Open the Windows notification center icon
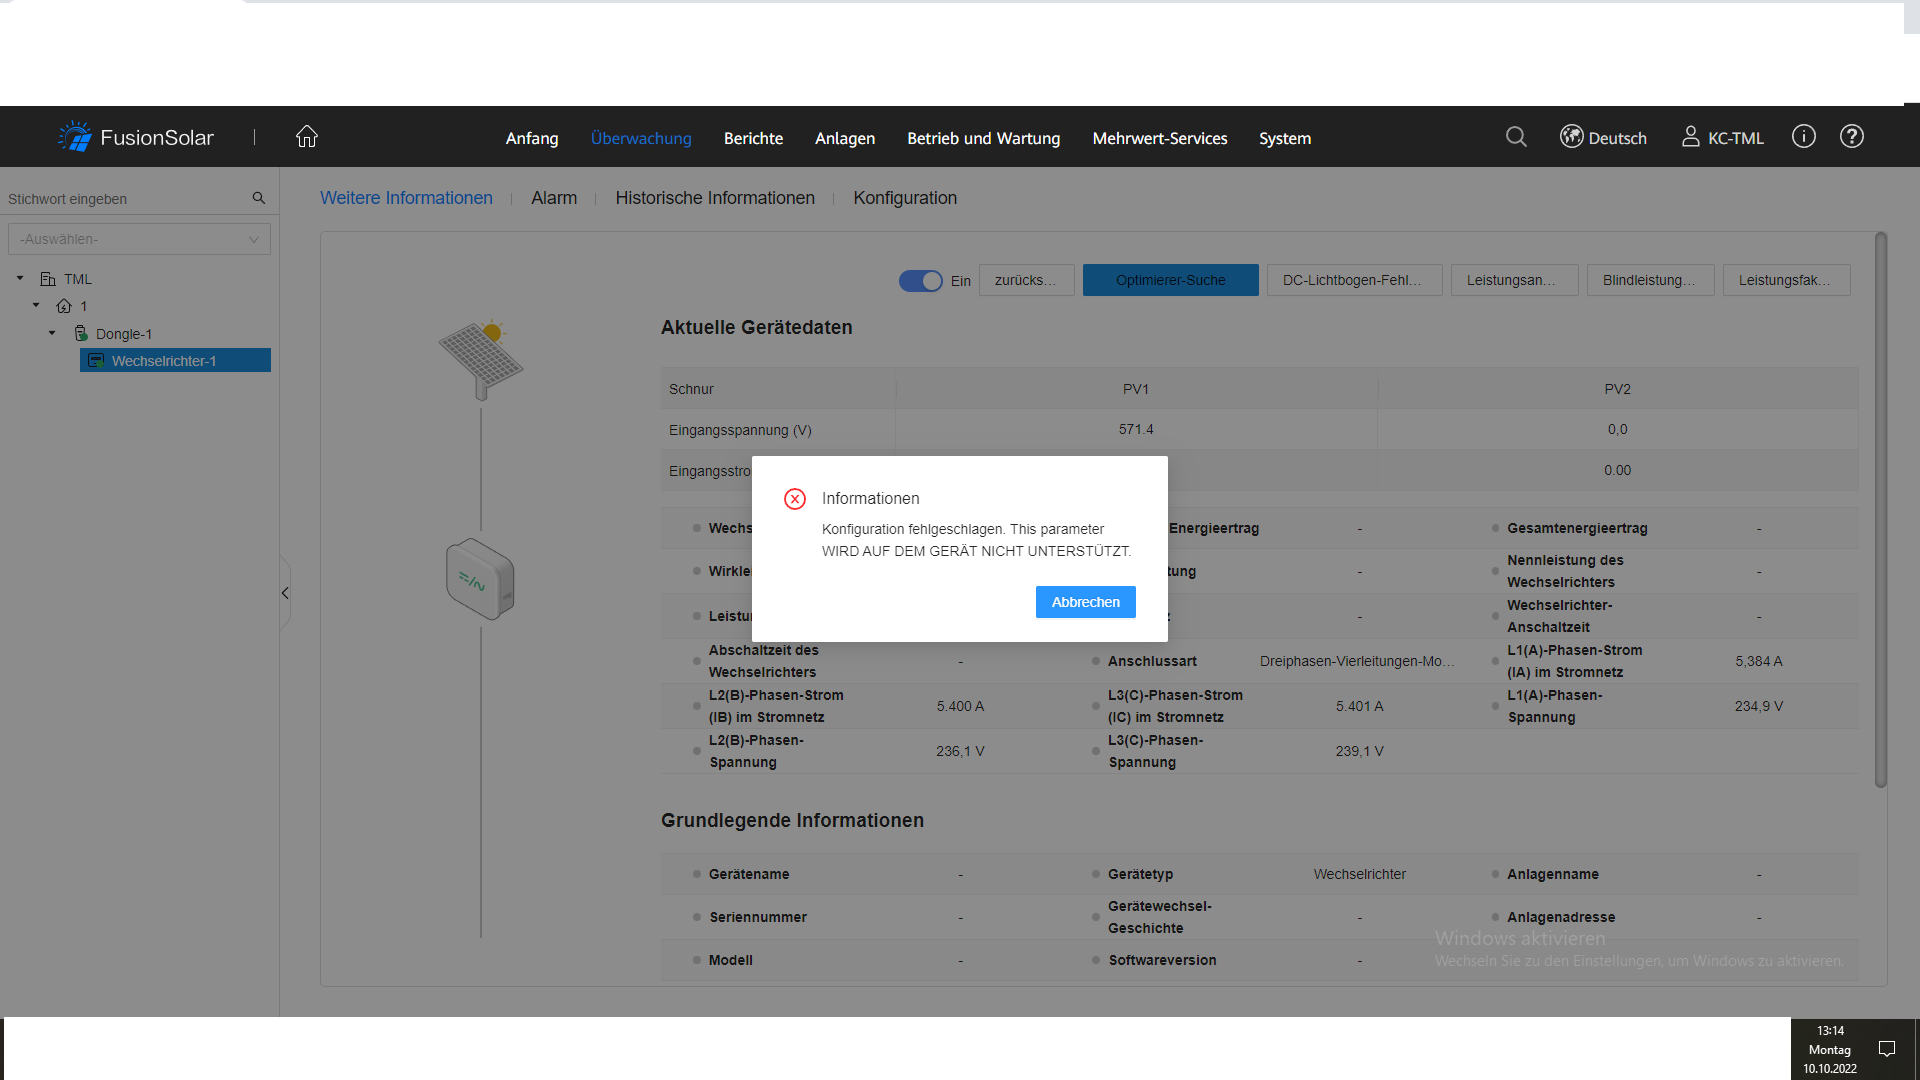The width and height of the screenshot is (1920, 1080). pos(1887,1049)
